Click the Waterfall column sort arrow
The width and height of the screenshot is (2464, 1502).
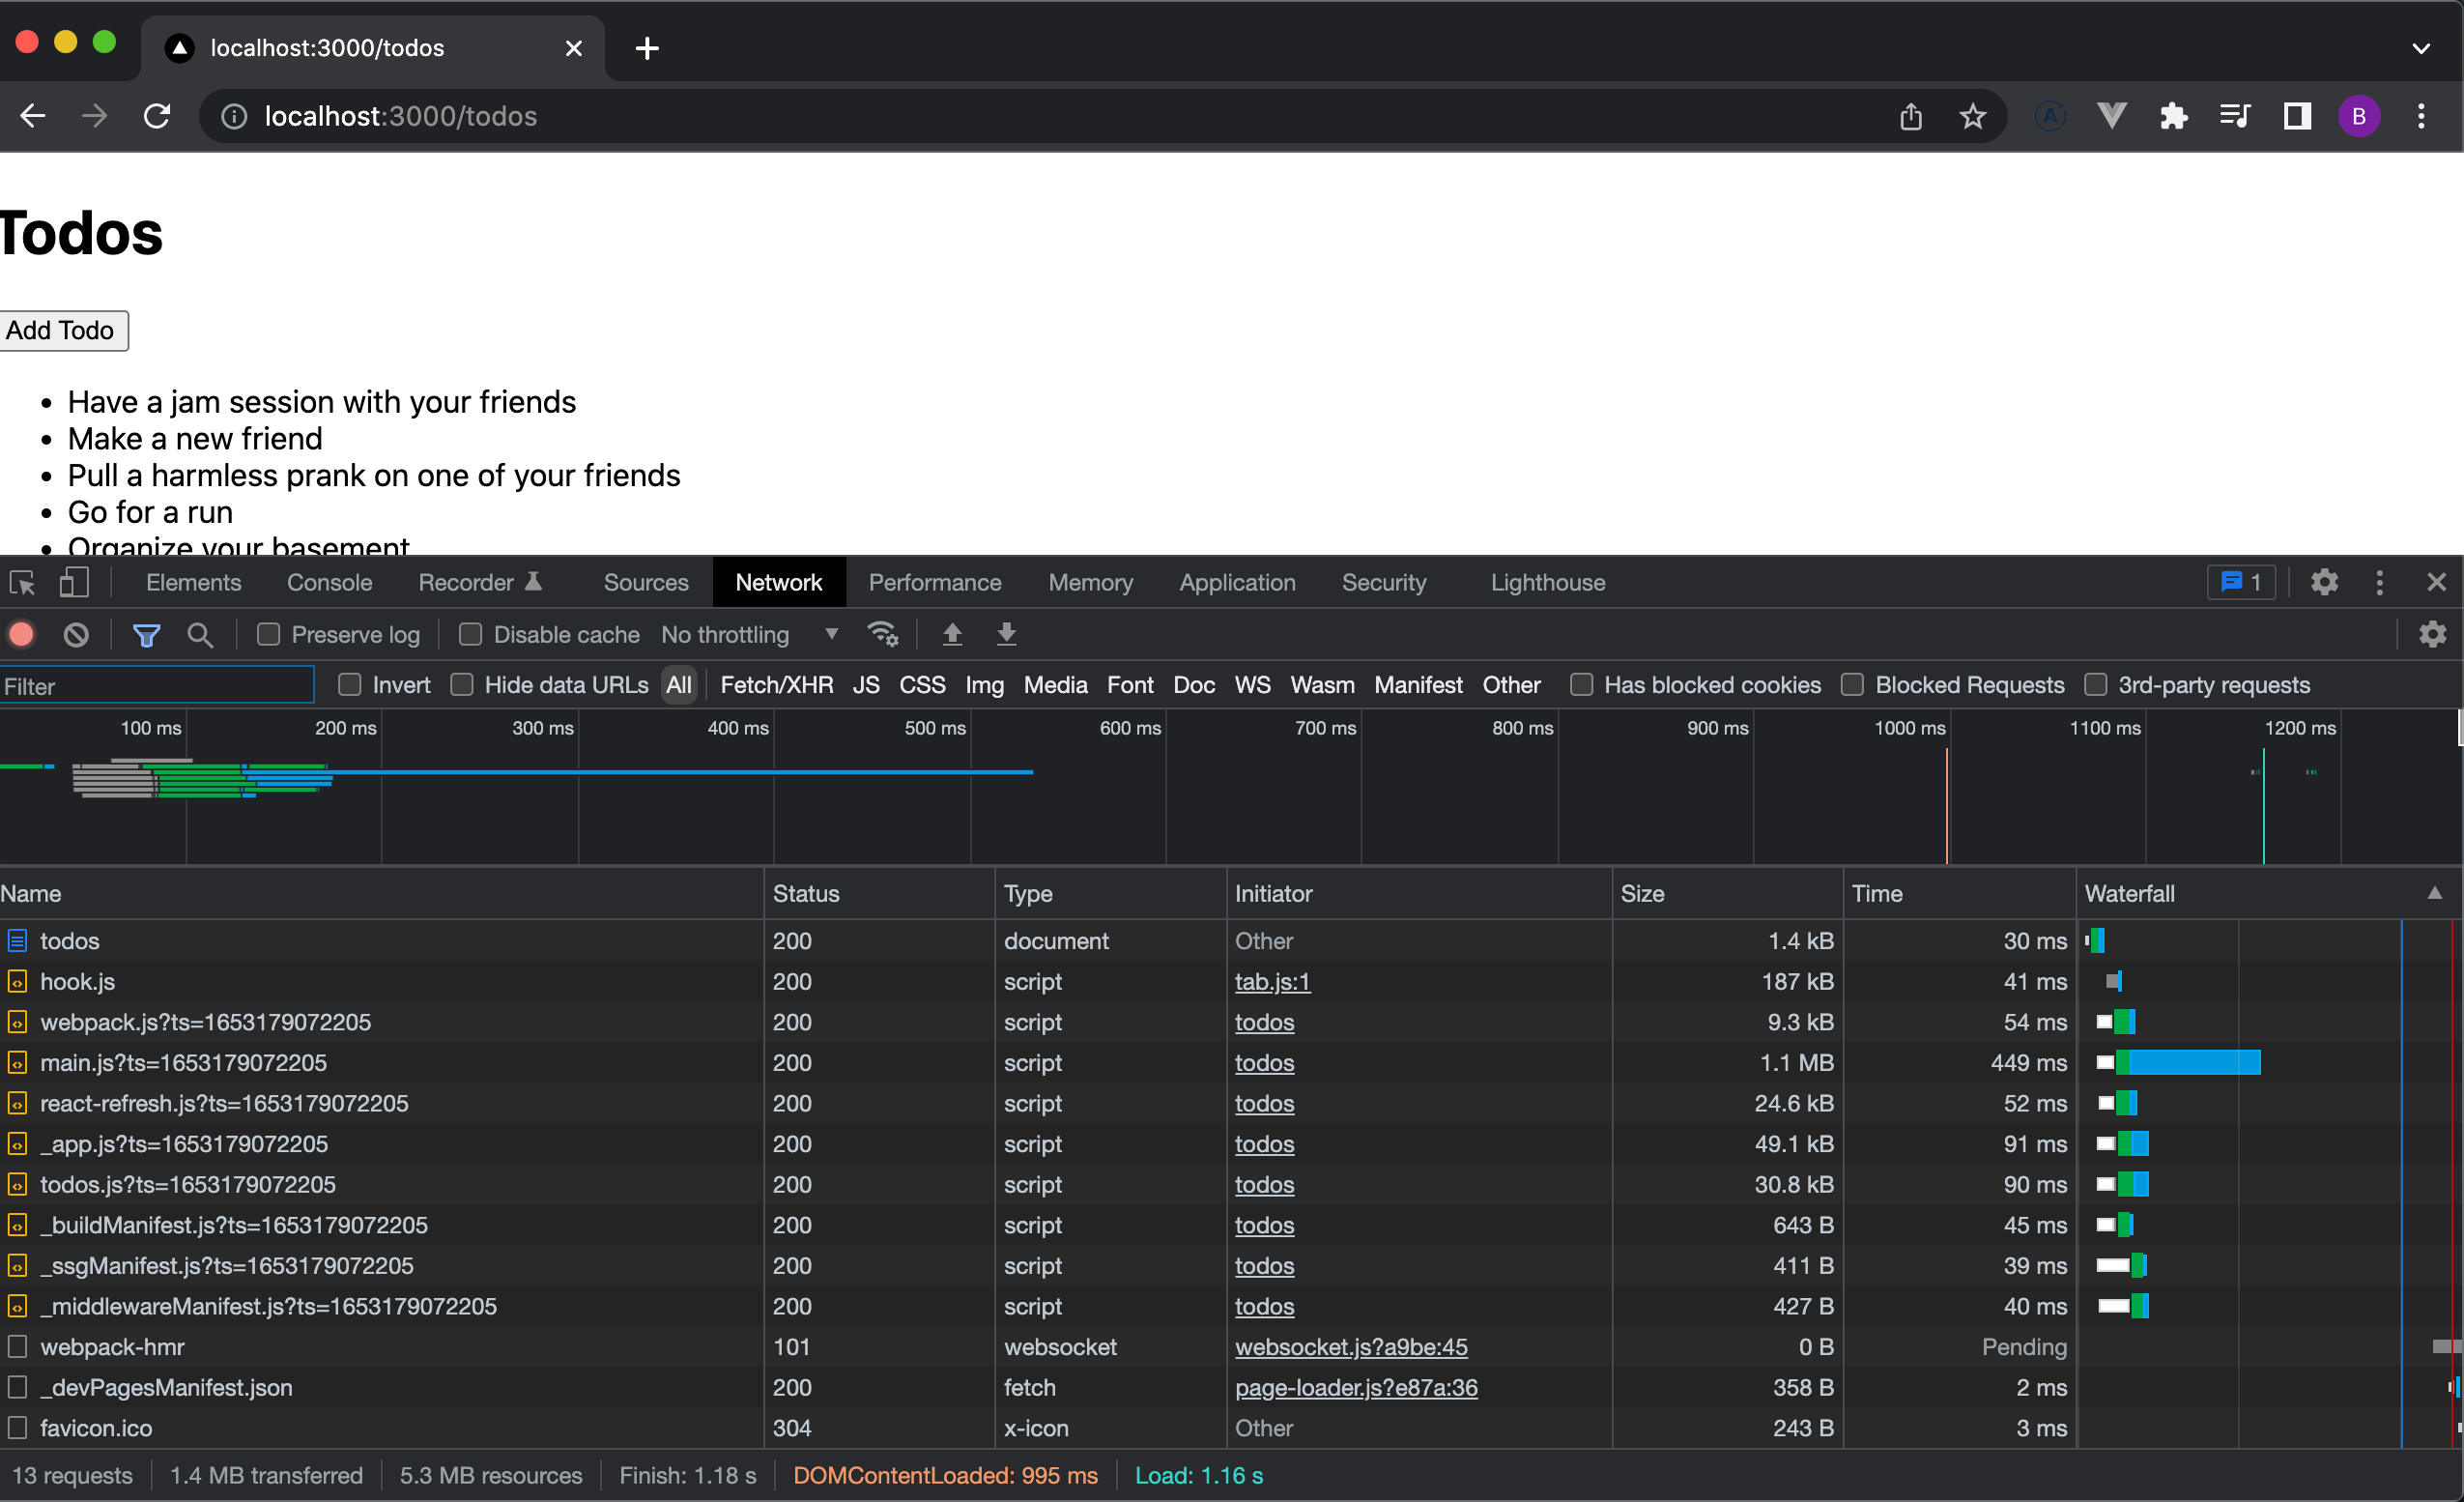(x=2434, y=893)
